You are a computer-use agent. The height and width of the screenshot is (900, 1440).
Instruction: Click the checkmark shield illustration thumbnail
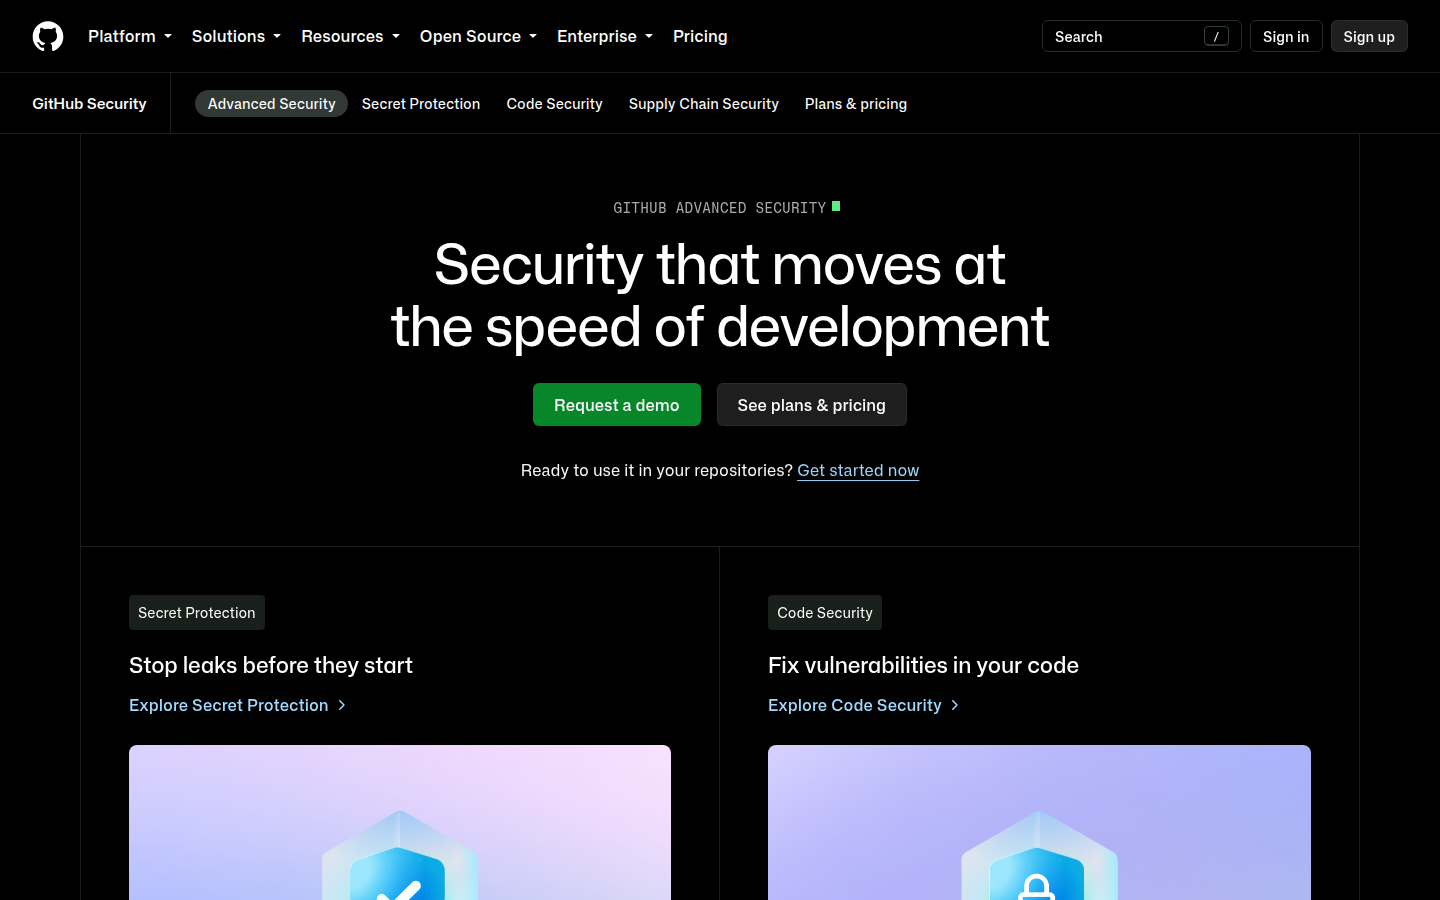tap(400, 822)
